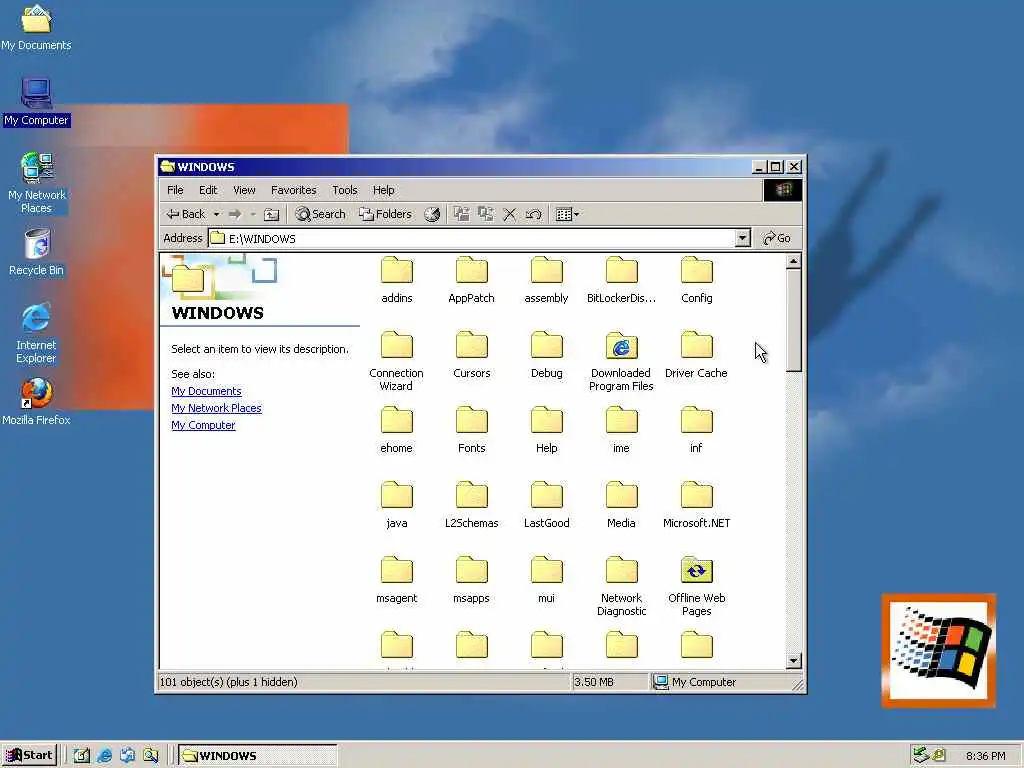Click the Go button
The height and width of the screenshot is (768, 1024).
coord(777,238)
